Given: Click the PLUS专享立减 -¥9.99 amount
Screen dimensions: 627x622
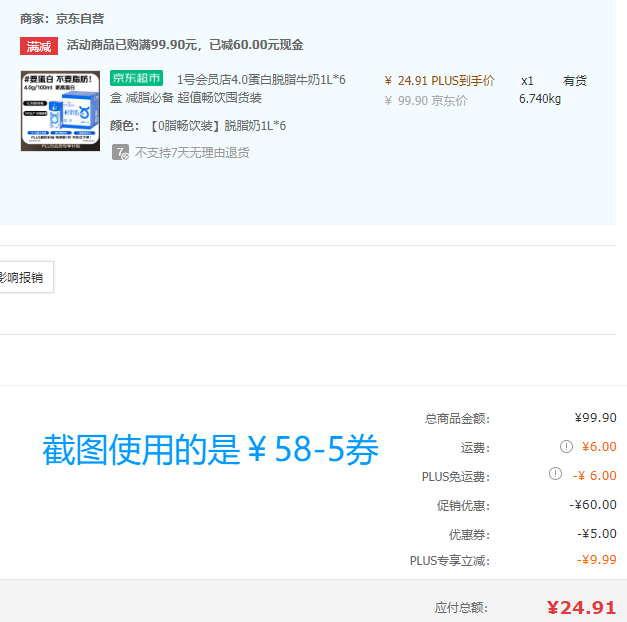Looking at the screenshot, I should pyautogui.click(x=597, y=560).
